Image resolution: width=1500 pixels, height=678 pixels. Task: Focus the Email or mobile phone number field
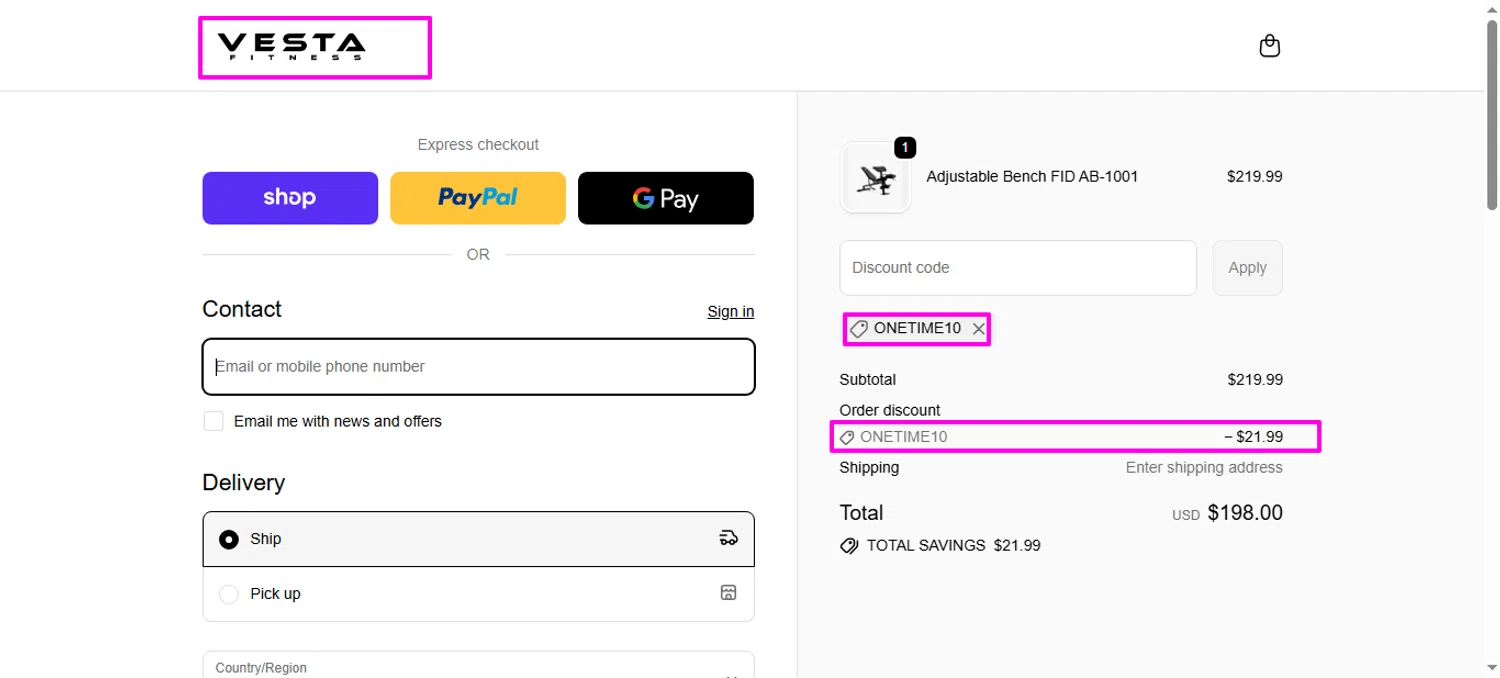pos(478,366)
